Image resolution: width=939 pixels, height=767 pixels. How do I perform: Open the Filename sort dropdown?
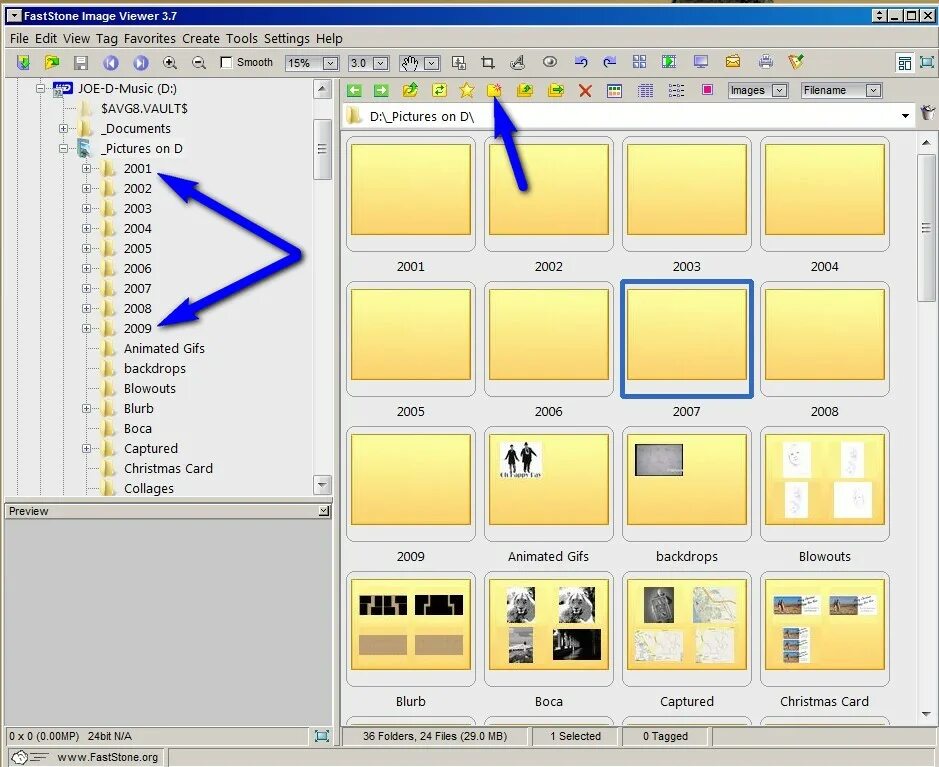coord(873,90)
